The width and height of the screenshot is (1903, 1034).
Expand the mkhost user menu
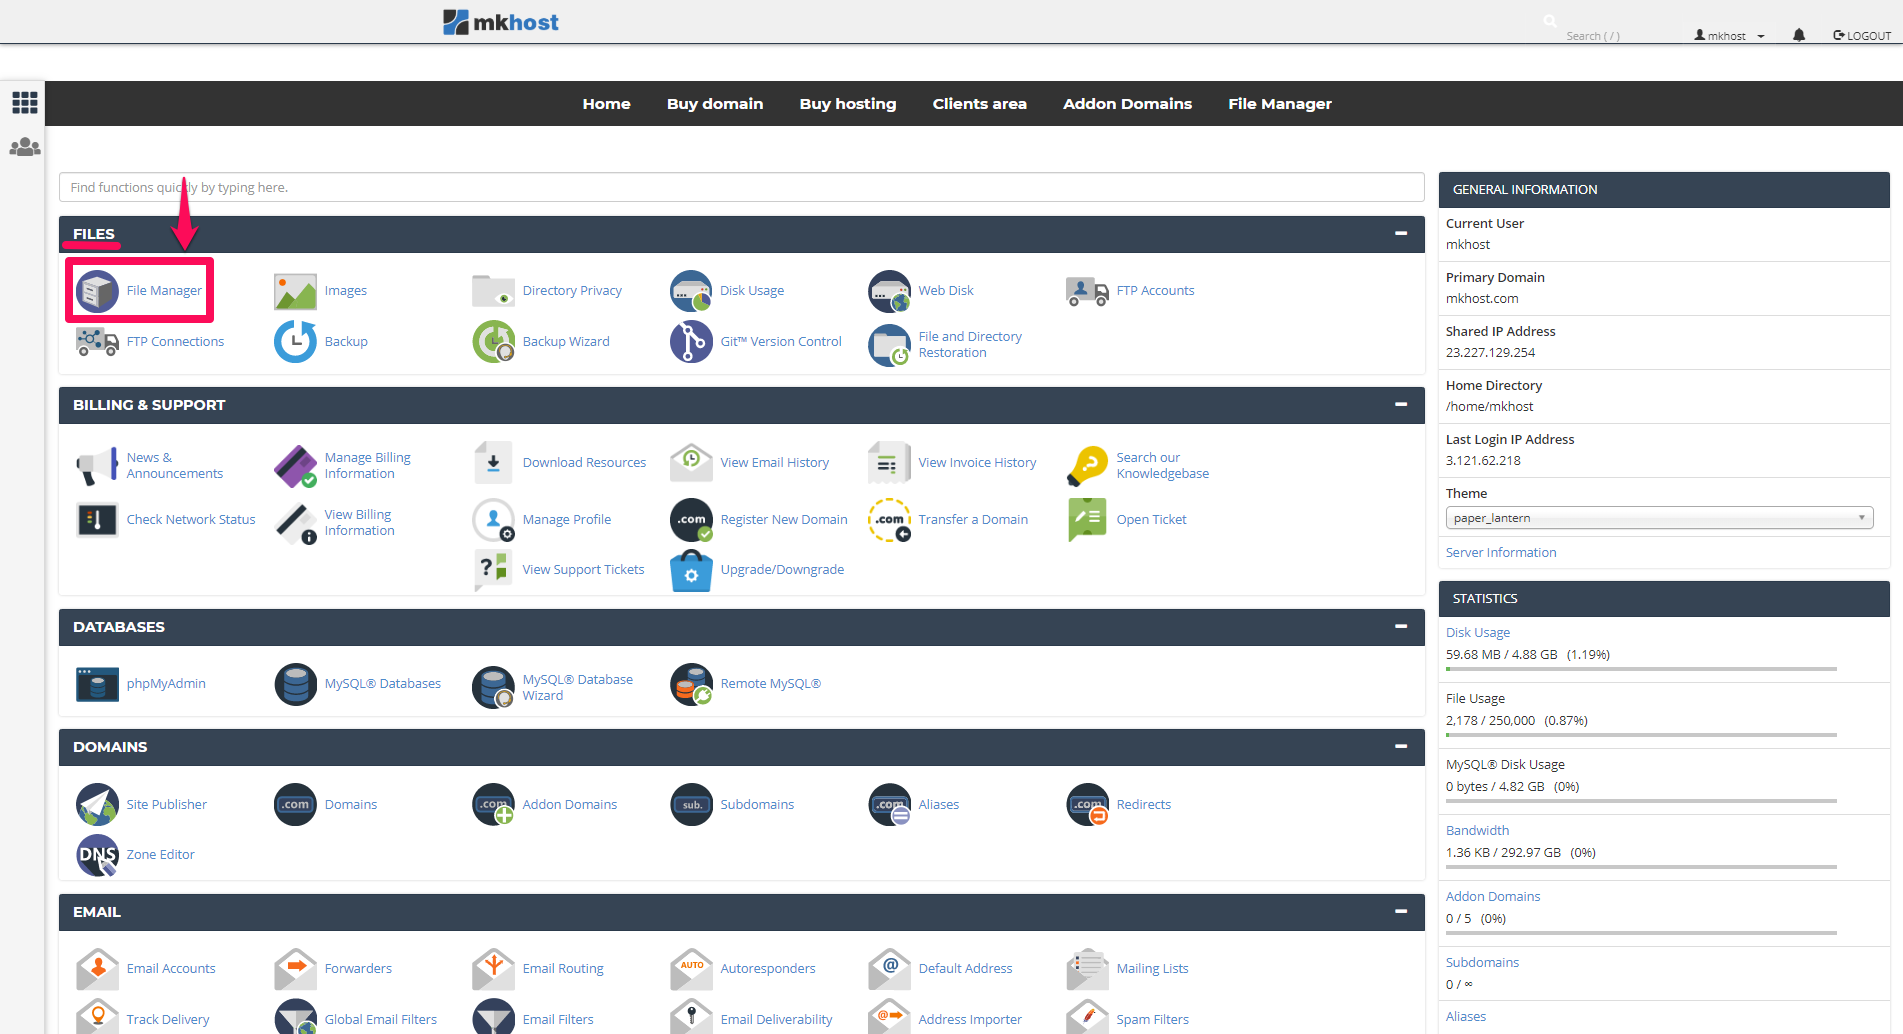pyautogui.click(x=1730, y=36)
